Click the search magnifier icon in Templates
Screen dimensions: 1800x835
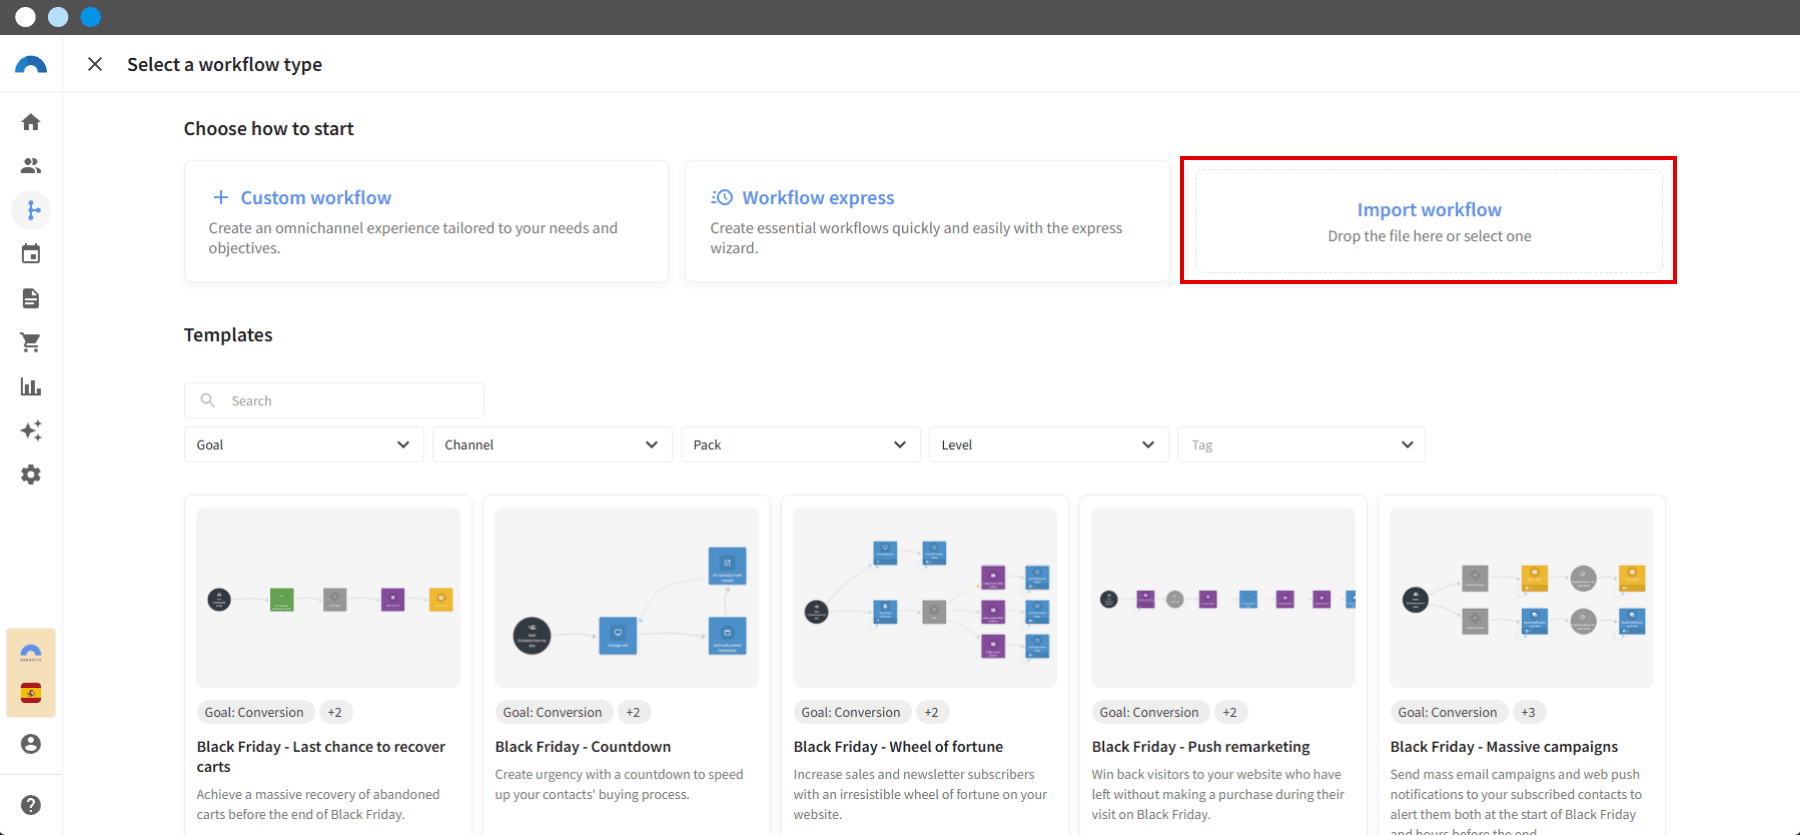208,400
